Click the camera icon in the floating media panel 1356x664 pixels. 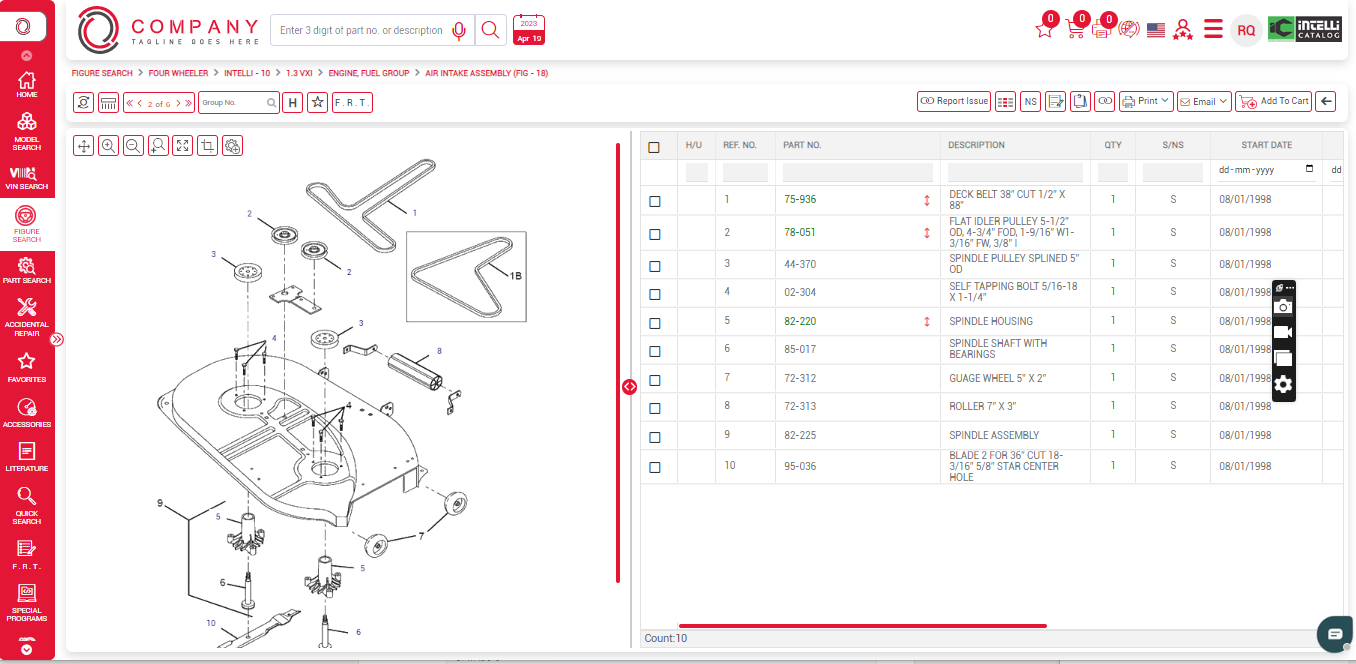pos(1283,308)
